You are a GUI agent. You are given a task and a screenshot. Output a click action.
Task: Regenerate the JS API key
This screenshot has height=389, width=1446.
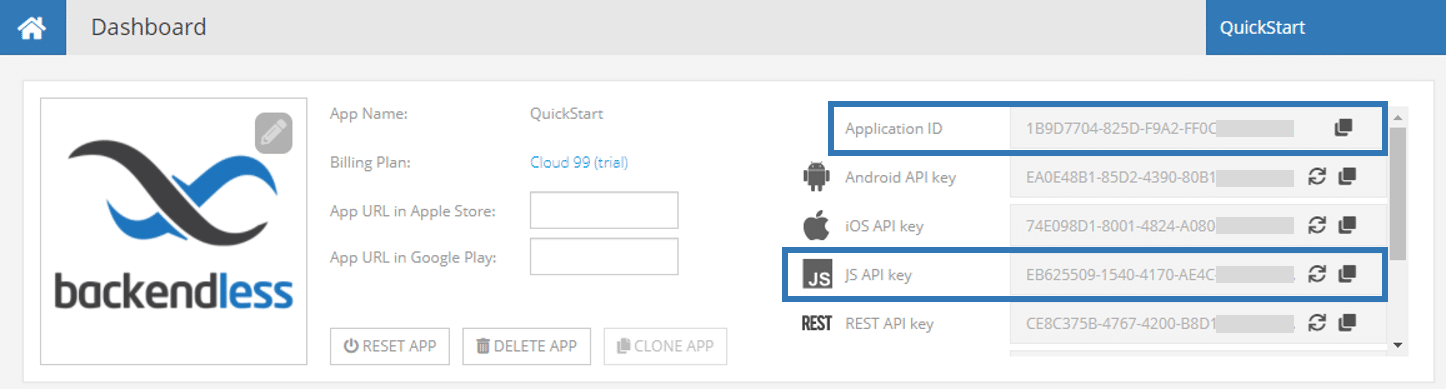(x=1317, y=273)
